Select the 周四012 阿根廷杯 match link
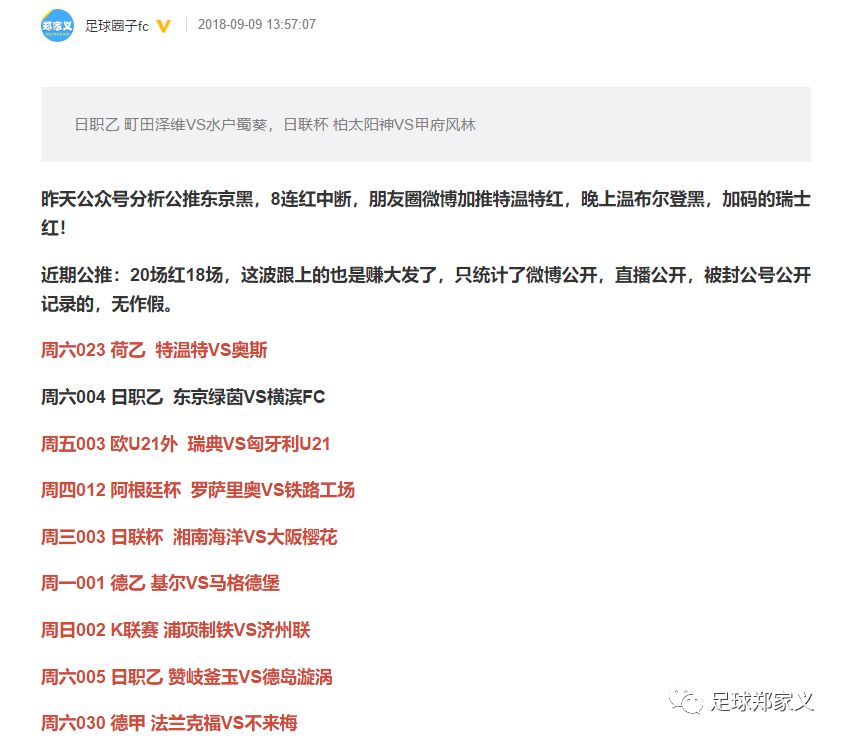The height and width of the screenshot is (739, 842). [200, 490]
